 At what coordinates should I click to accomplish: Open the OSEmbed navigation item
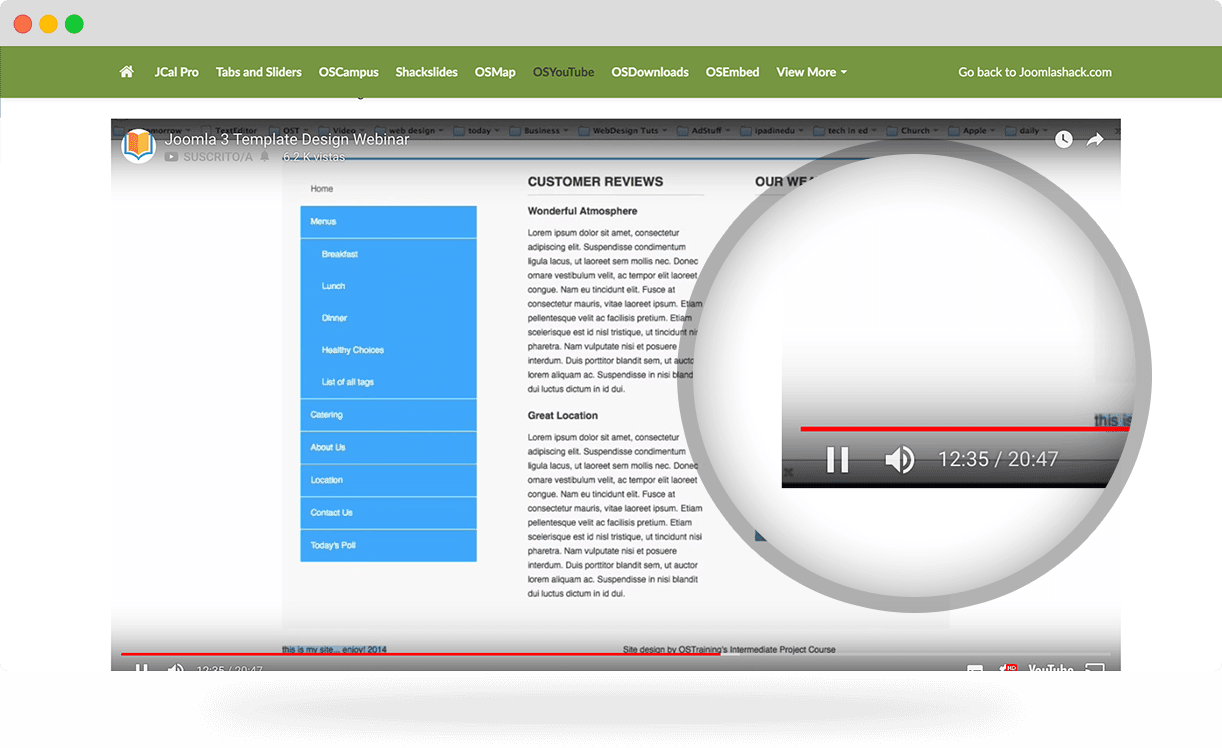tap(733, 72)
